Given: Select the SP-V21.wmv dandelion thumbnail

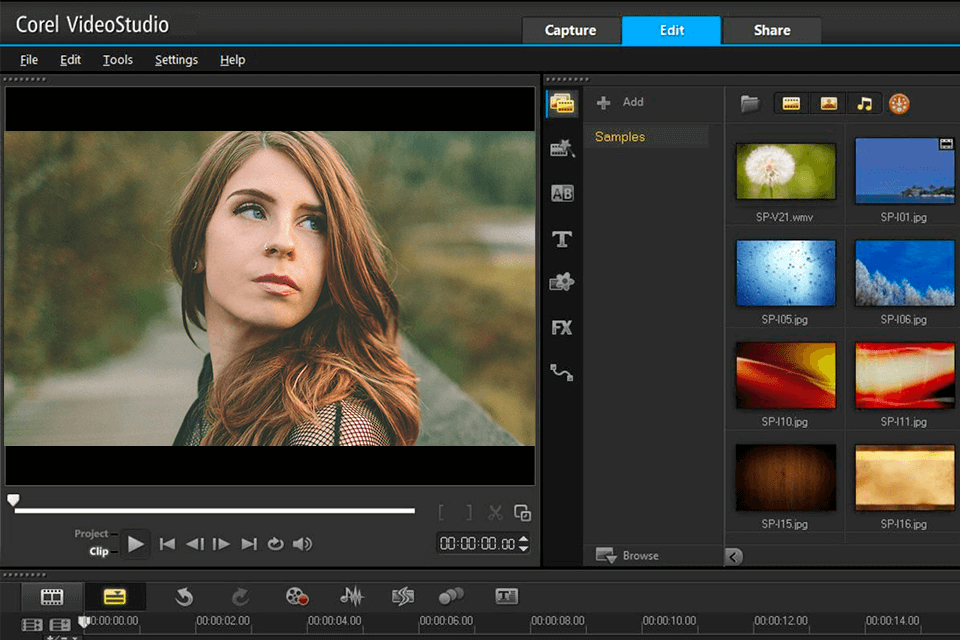Looking at the screenshot, I should tap(786, 171).
